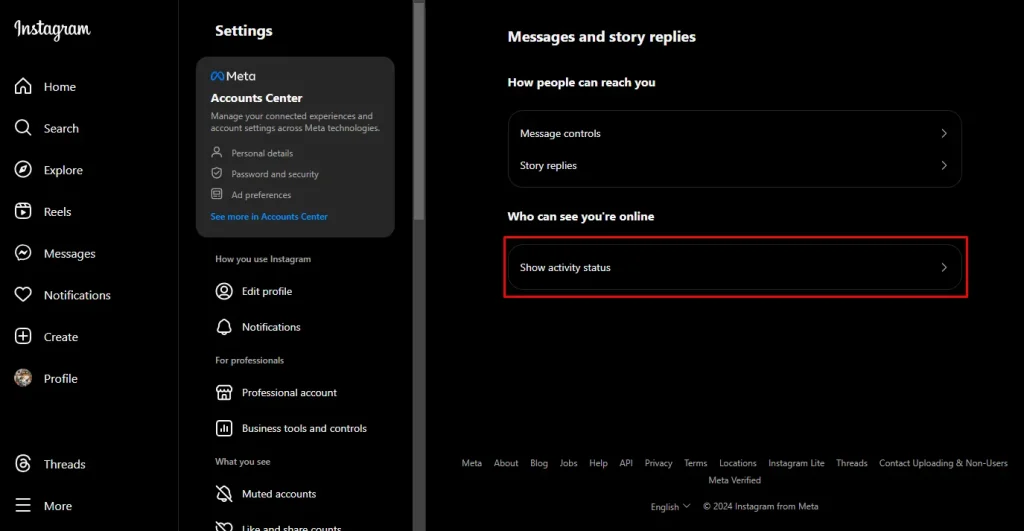Click Password and security text

coord(275,174)
